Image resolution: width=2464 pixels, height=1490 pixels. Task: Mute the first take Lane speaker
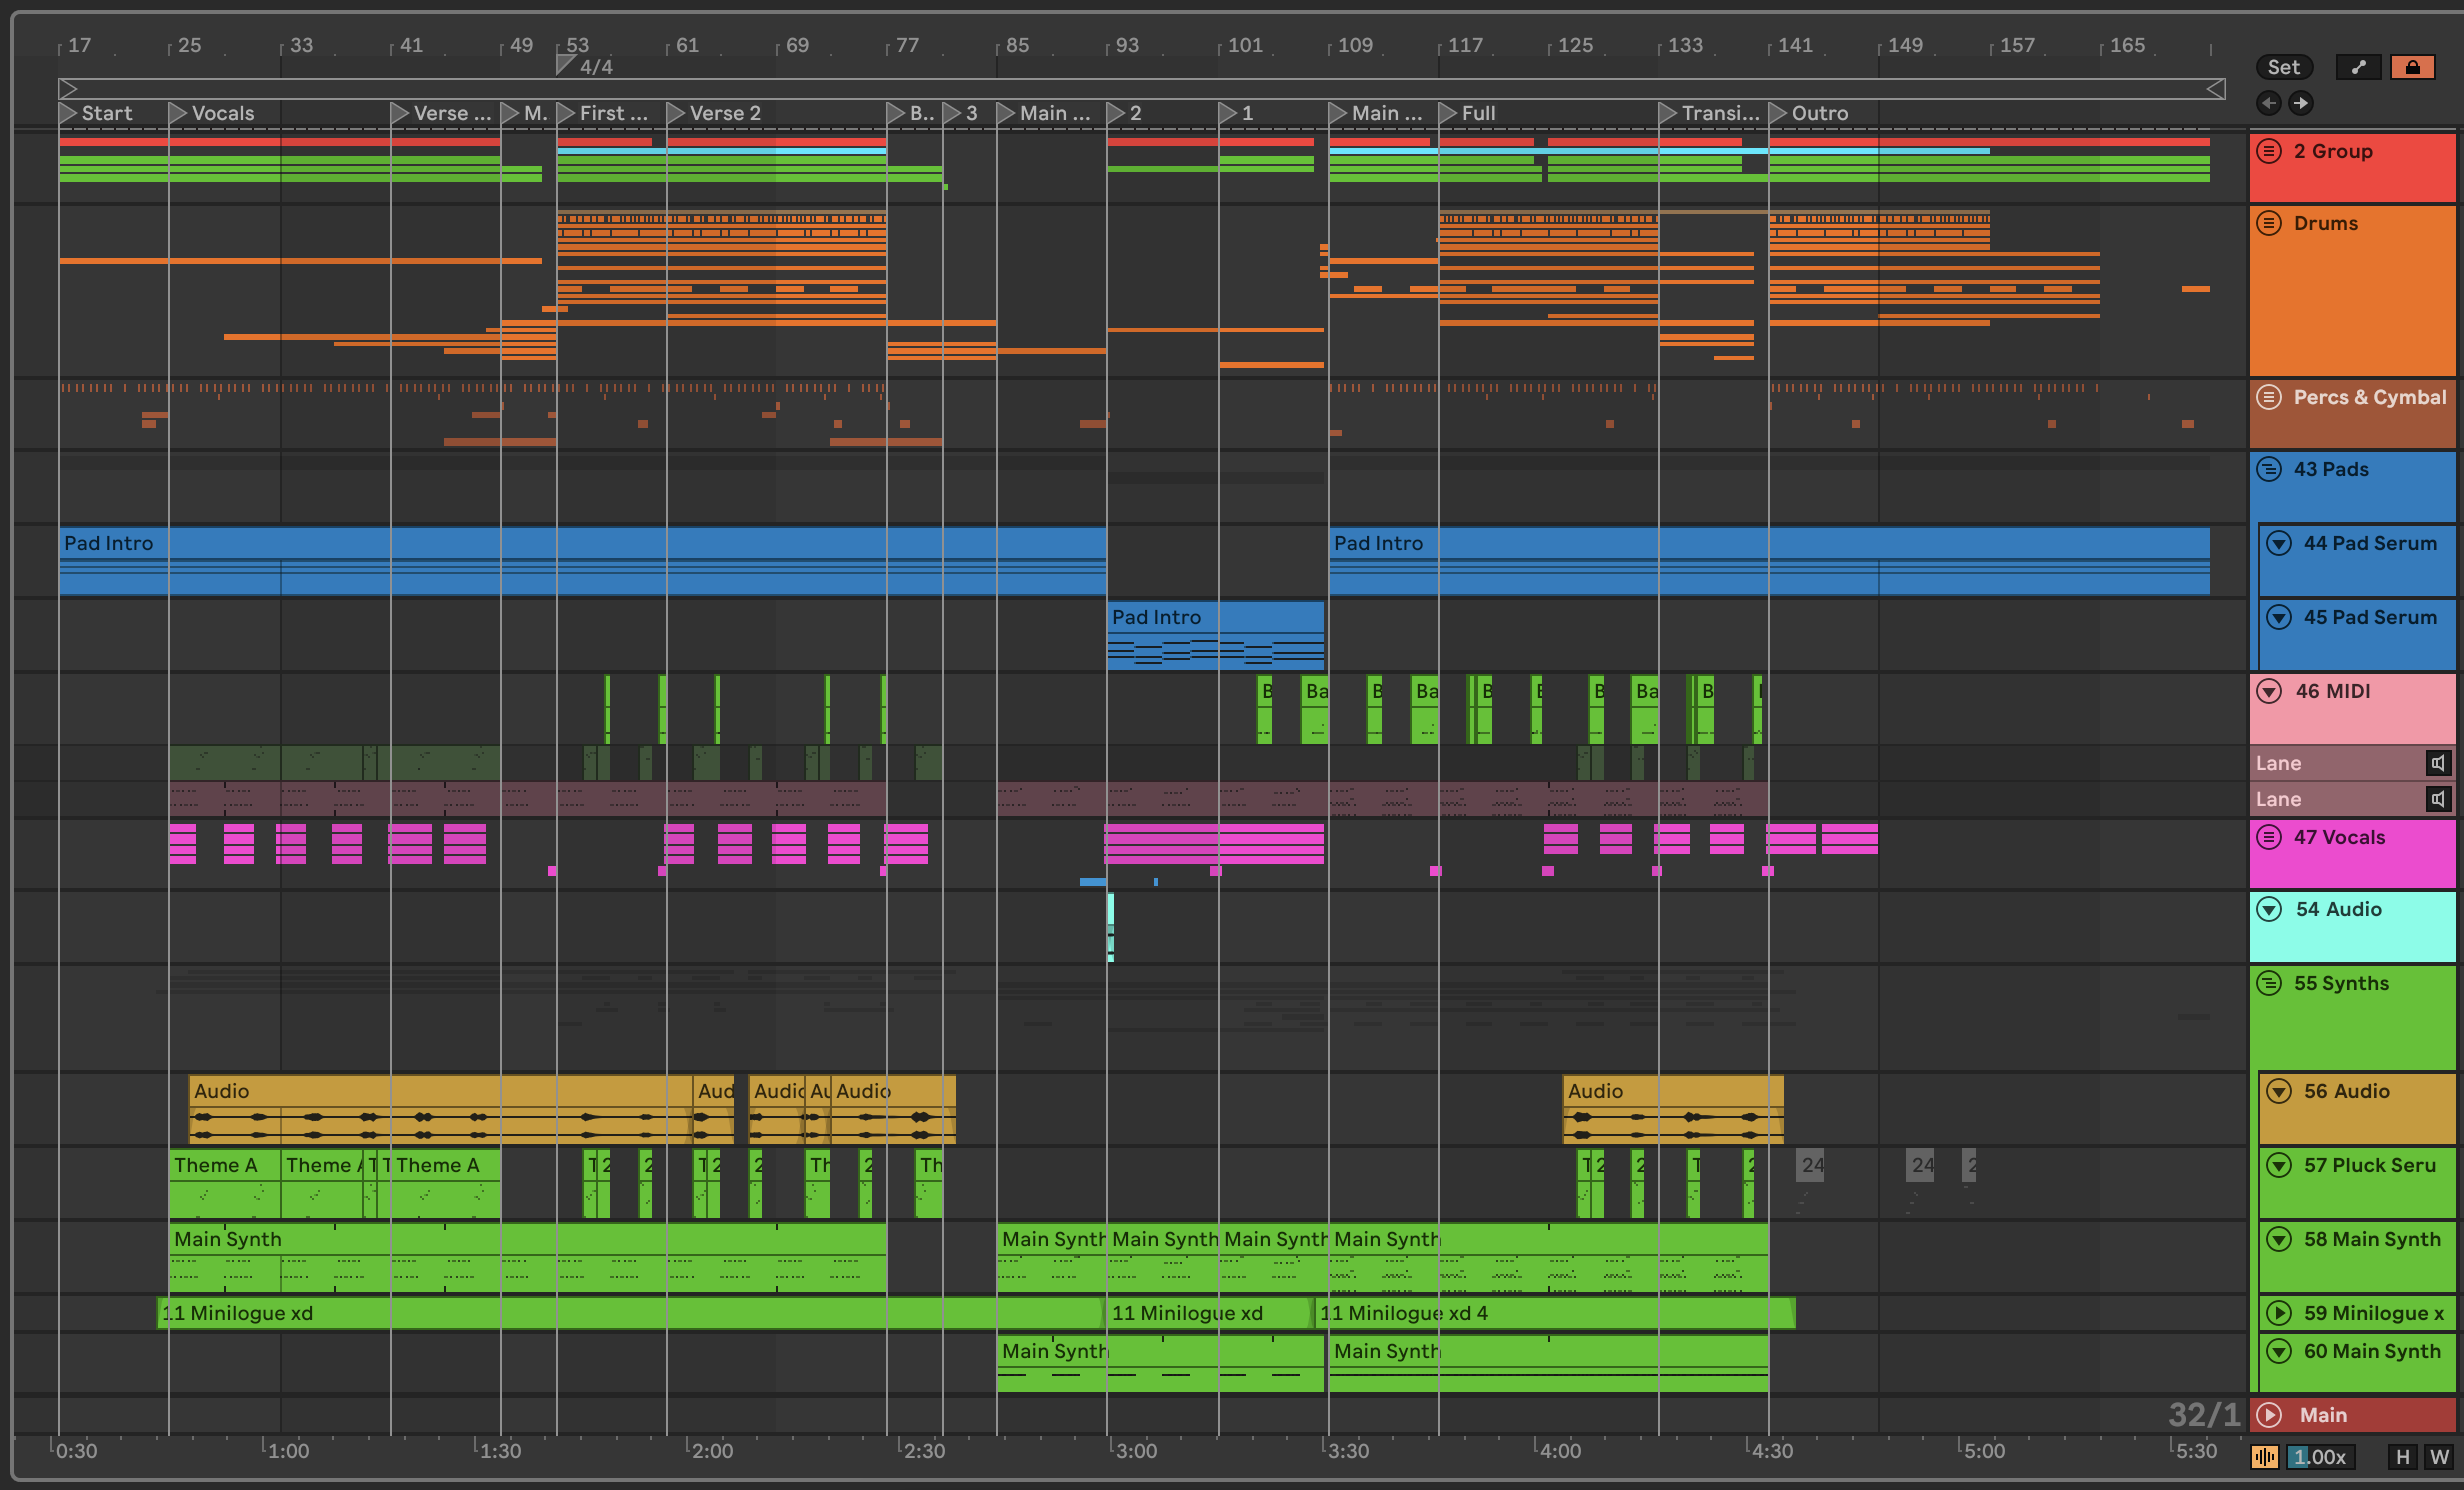point(2439,763)
